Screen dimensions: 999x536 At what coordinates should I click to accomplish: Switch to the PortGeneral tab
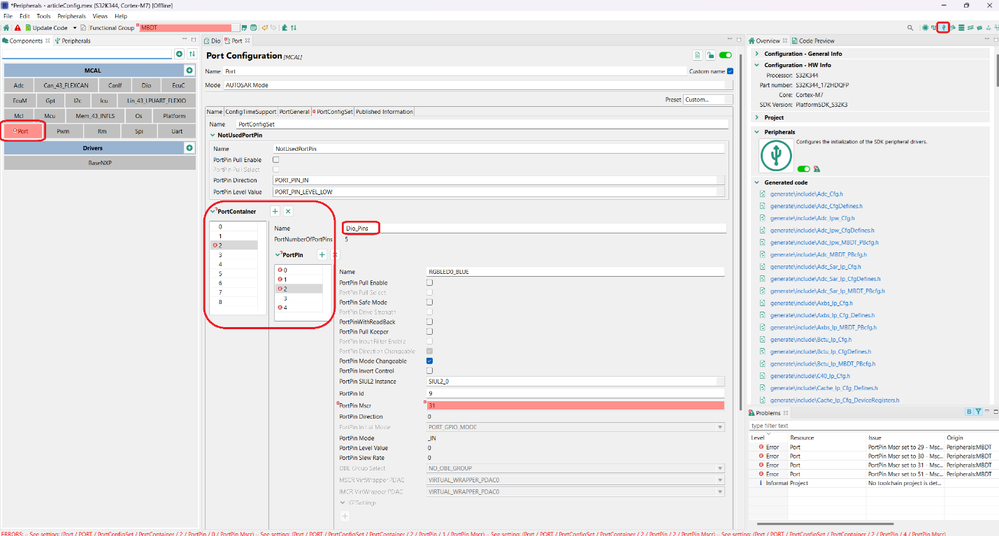[x=294, y=112]
